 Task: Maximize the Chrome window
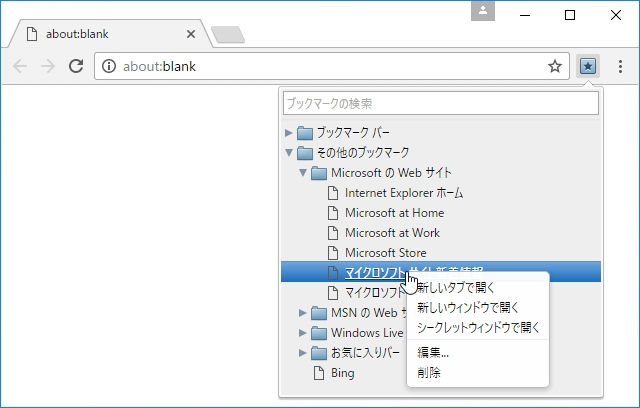point(570,15)
